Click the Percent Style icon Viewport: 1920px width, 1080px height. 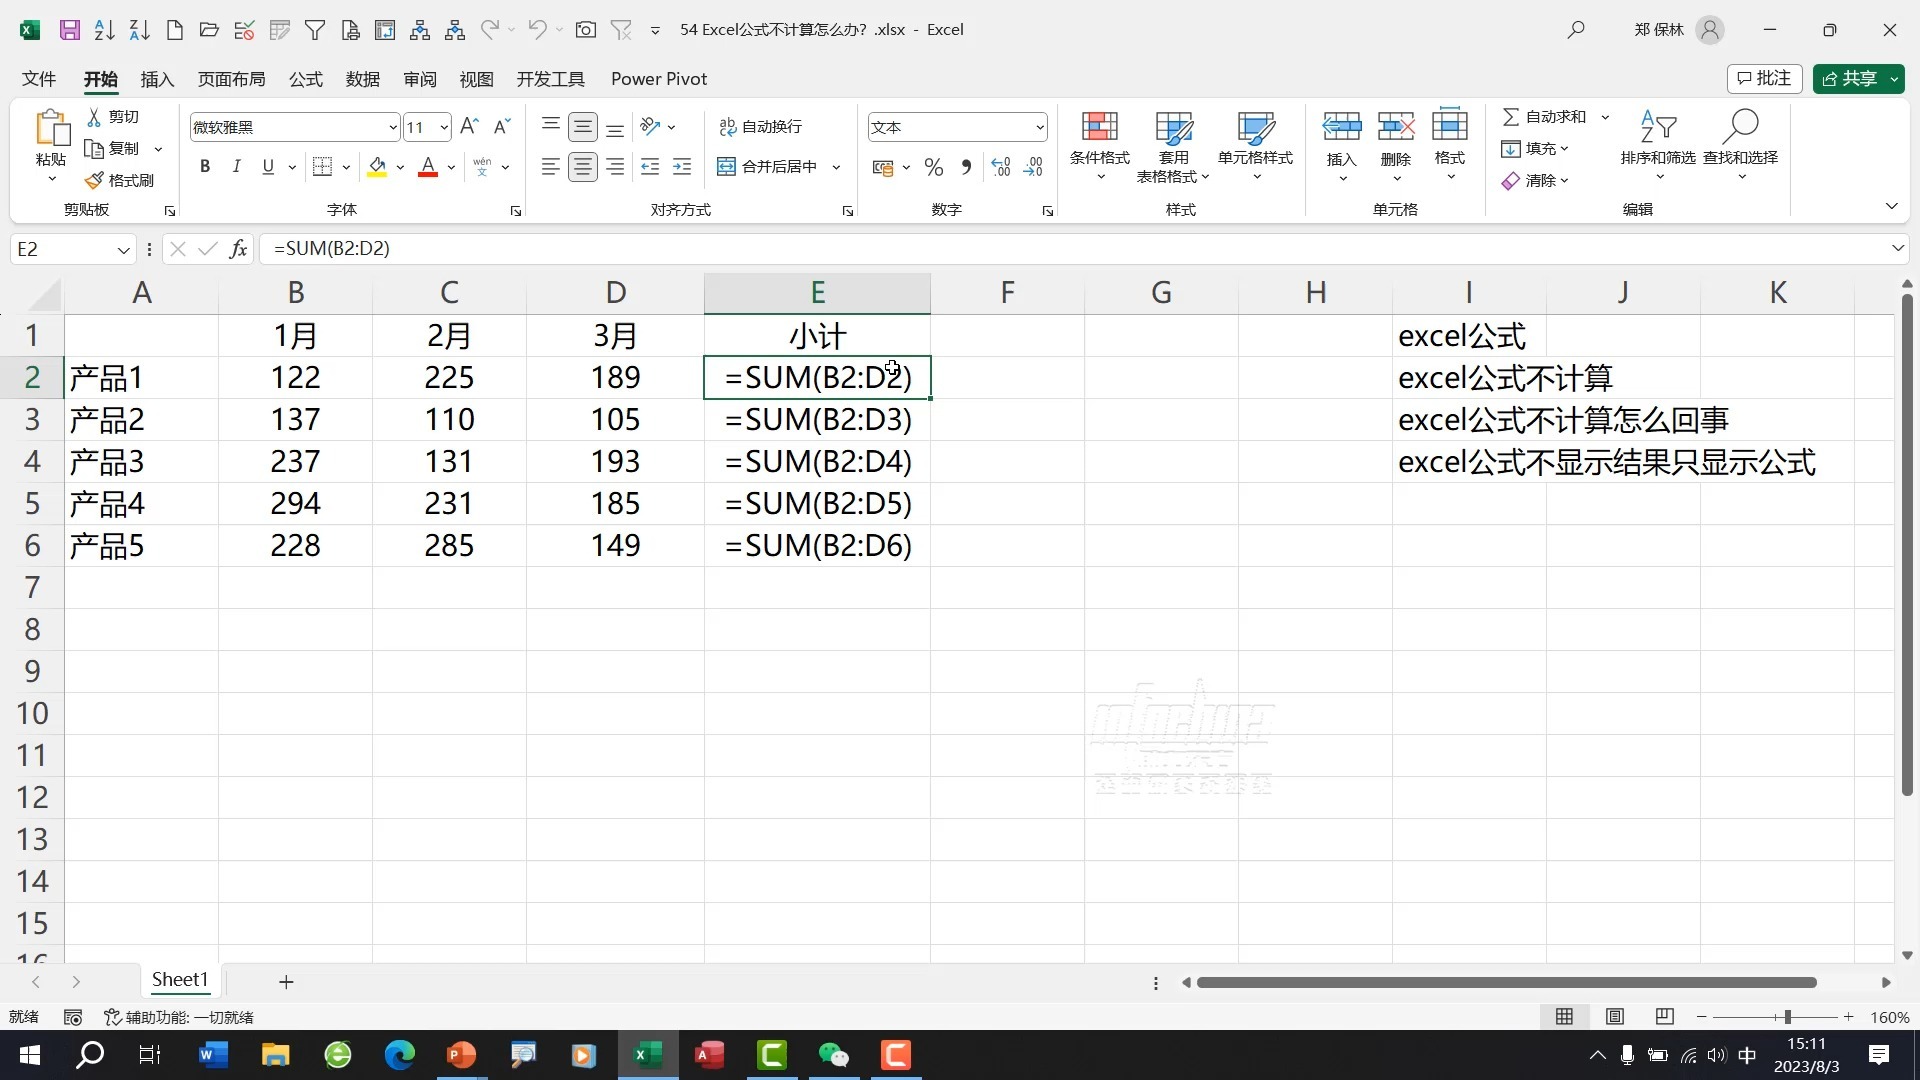(934, 167)
